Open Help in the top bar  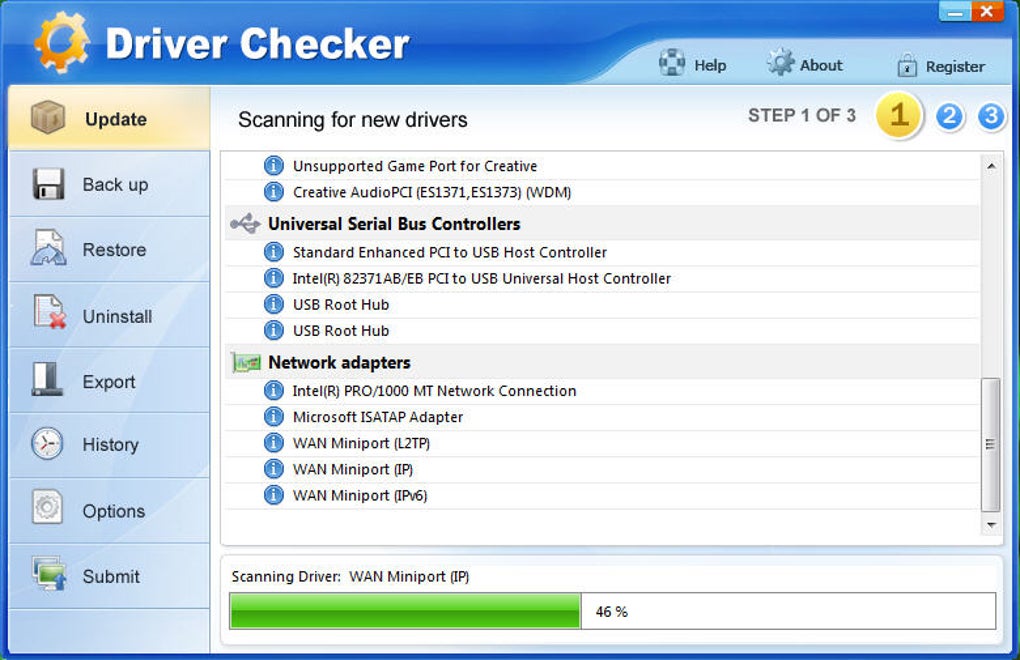click(x=710, y=65)
